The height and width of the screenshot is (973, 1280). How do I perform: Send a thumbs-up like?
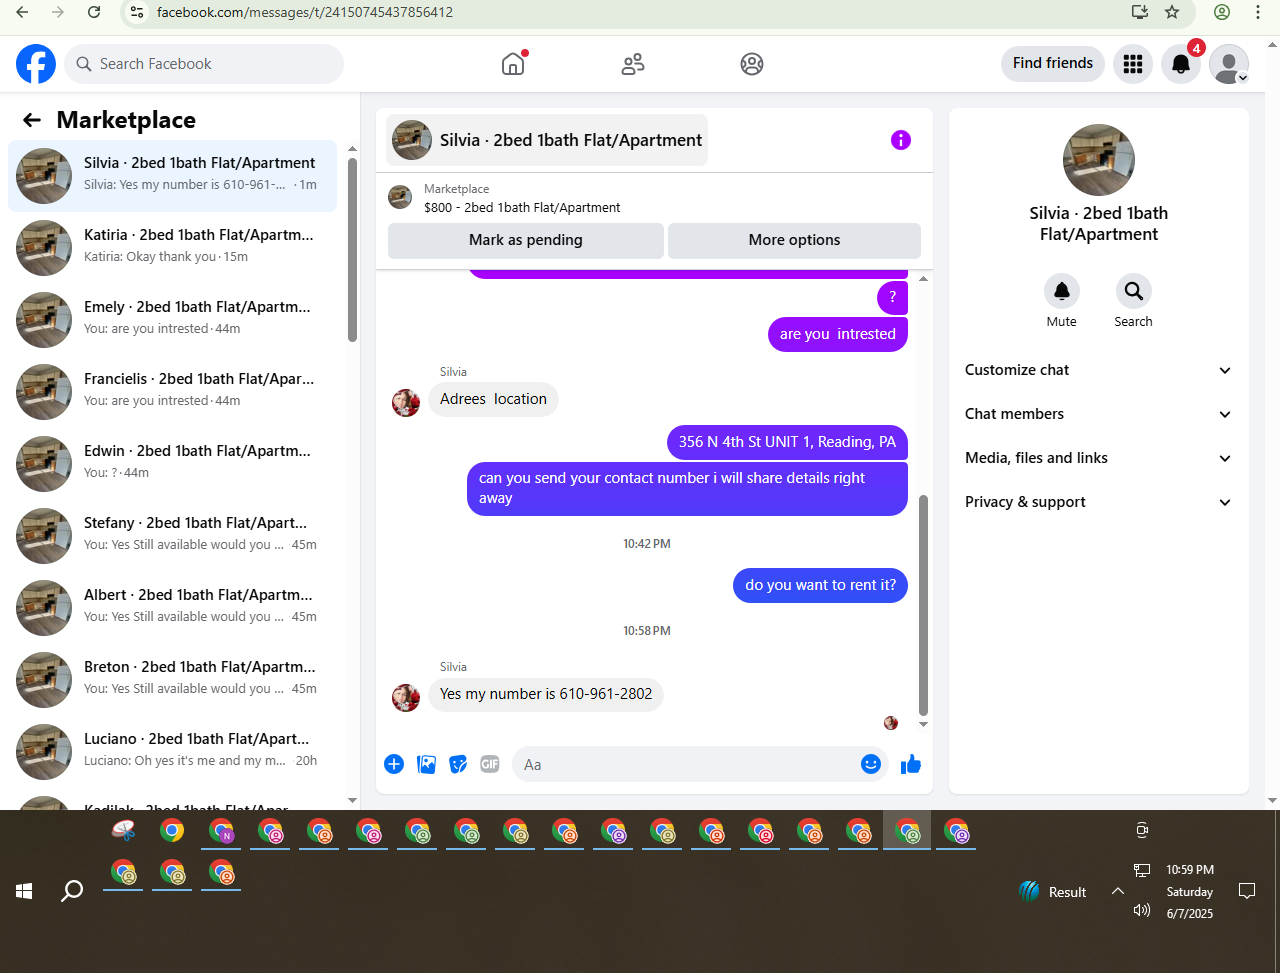click(x=911, y=764)
